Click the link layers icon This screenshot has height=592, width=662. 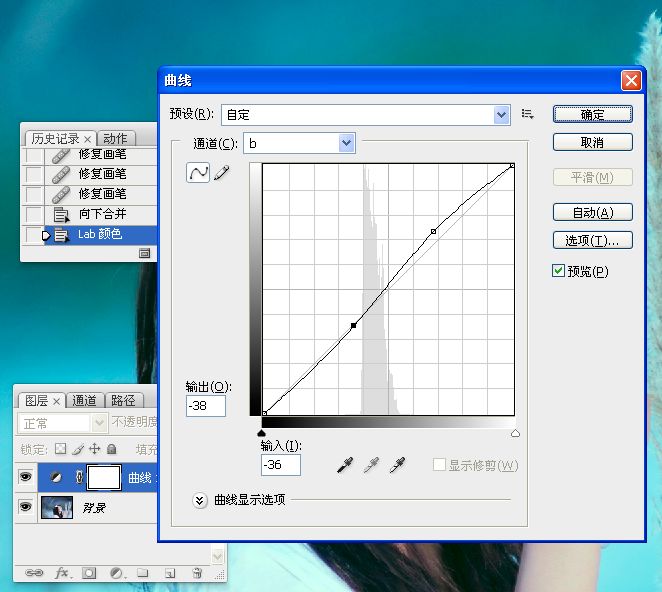tap(34, 573)
